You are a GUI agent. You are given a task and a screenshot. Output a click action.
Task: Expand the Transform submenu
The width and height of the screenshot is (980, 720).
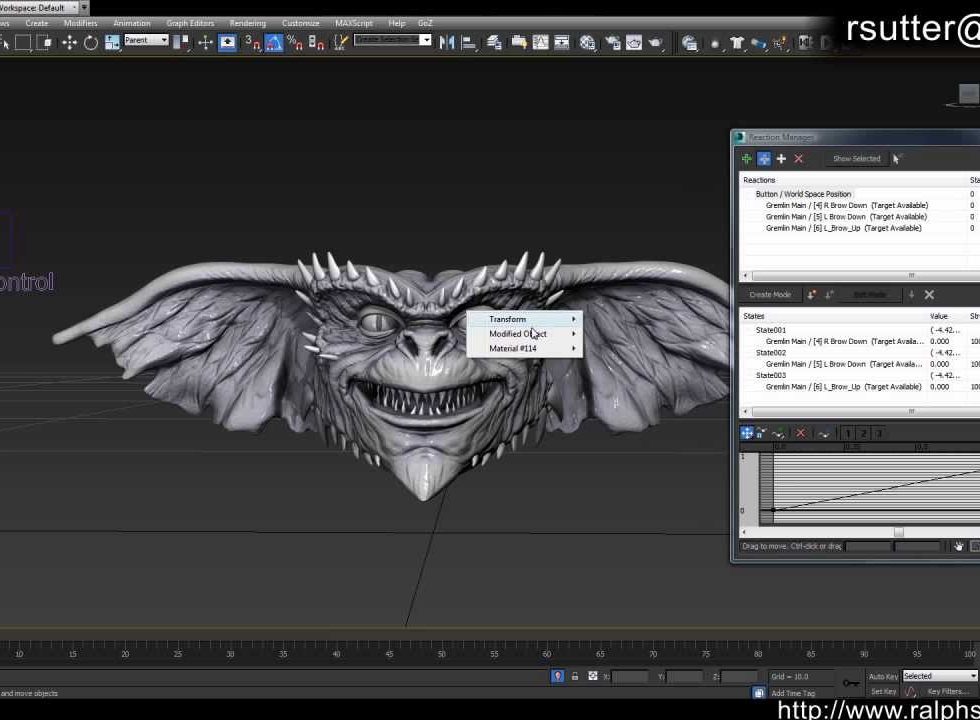pyautogui.click(x=525, y=319)
